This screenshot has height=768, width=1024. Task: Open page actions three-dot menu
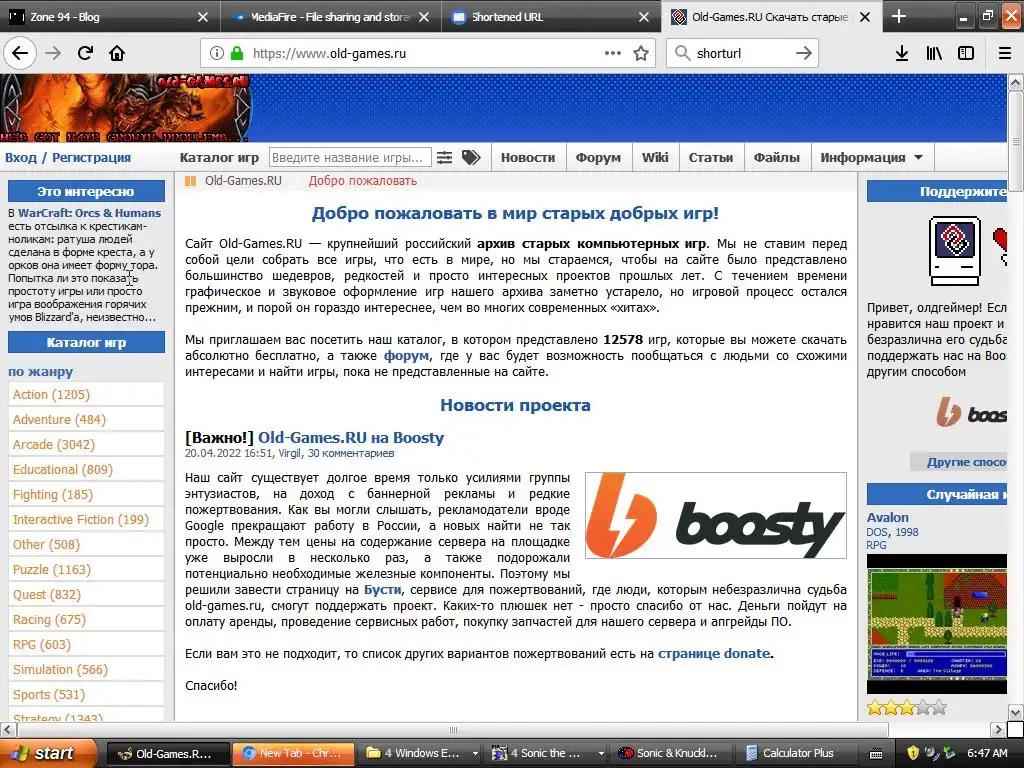click(613, 53)
